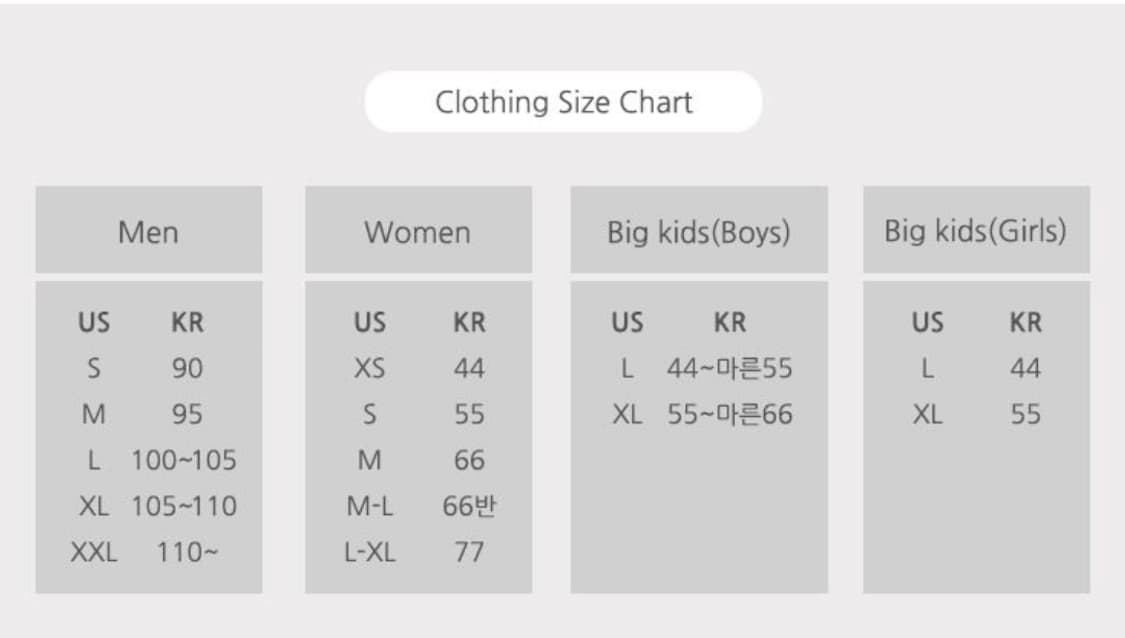Click the 100~105 size value

coord(184,460)
